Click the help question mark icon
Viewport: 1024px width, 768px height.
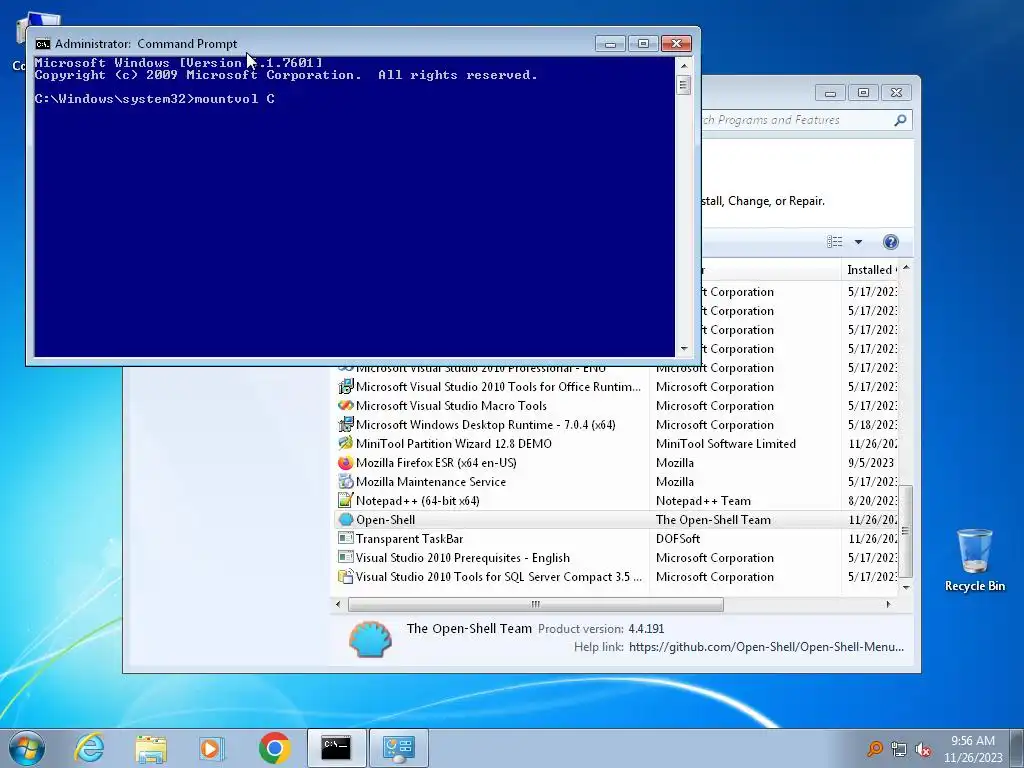tap(890, 242)
